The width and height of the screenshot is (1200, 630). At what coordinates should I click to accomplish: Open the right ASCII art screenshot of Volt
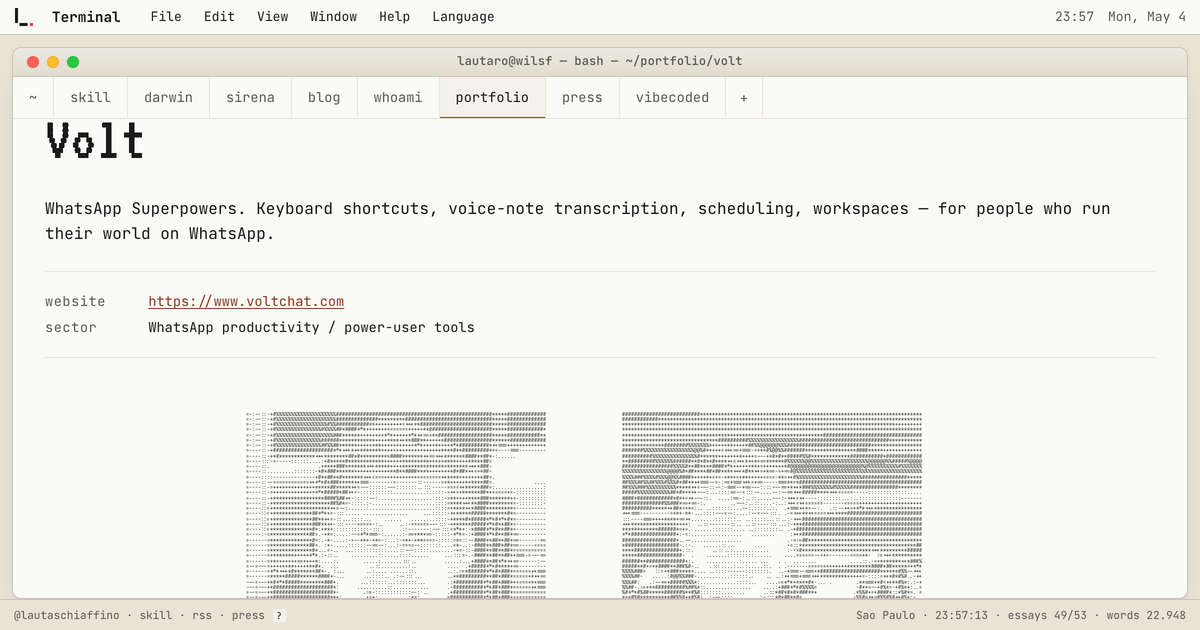pyautogui.click(x=771, y=504)
